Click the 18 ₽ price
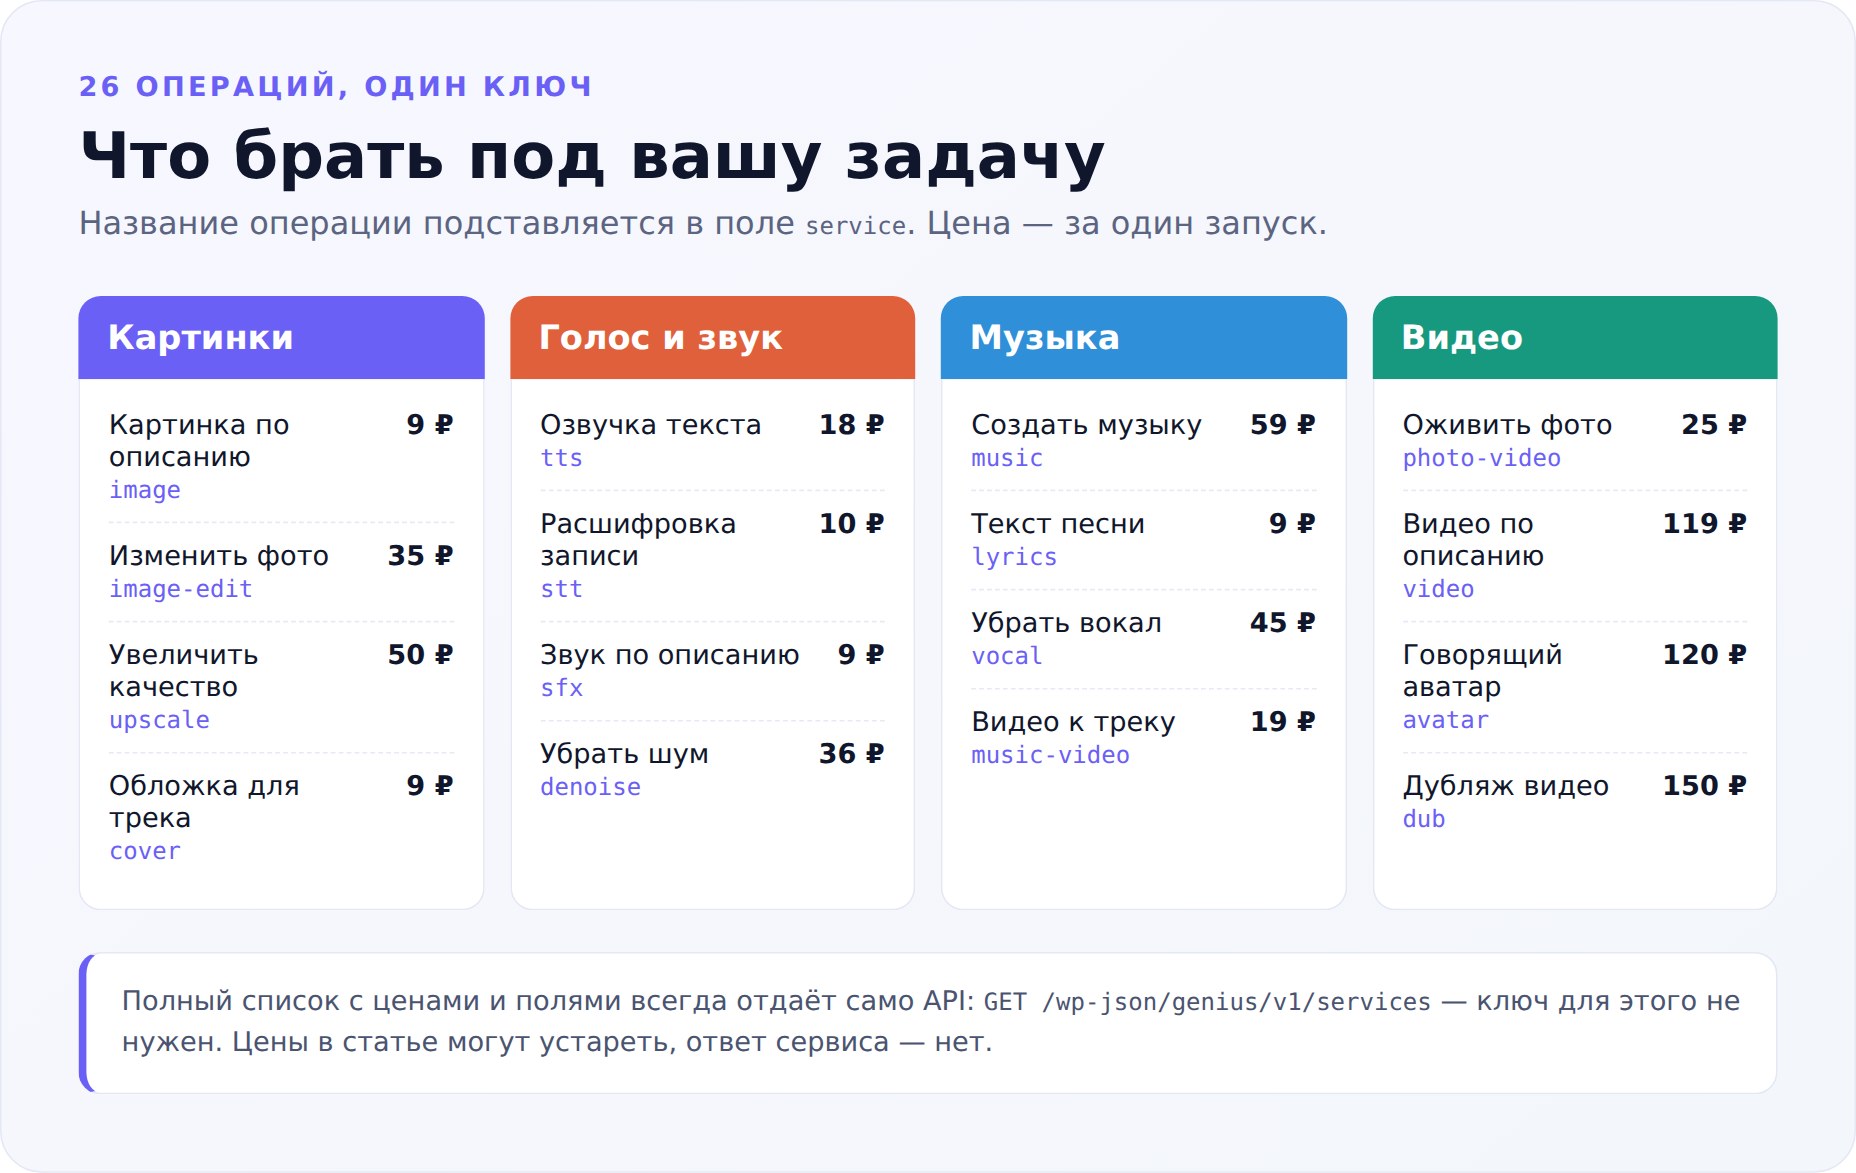Screen dimensions: 1856x1173 [852, 425]
